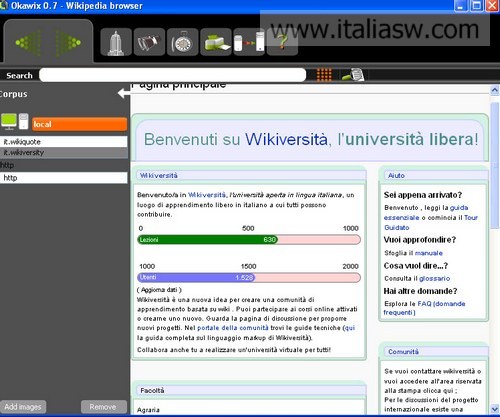
Task: Select it.wikiversity corpus
Action: [x=63, y=153]
